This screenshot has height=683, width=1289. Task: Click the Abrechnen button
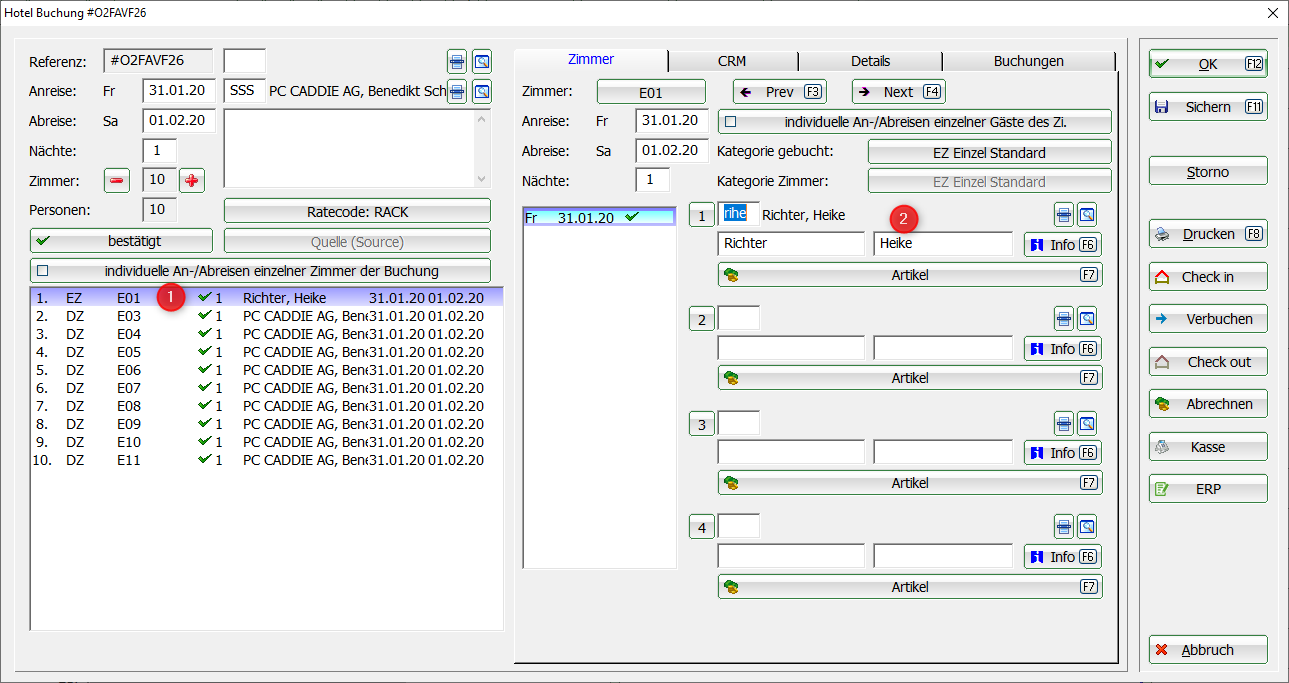[1208, 405]
